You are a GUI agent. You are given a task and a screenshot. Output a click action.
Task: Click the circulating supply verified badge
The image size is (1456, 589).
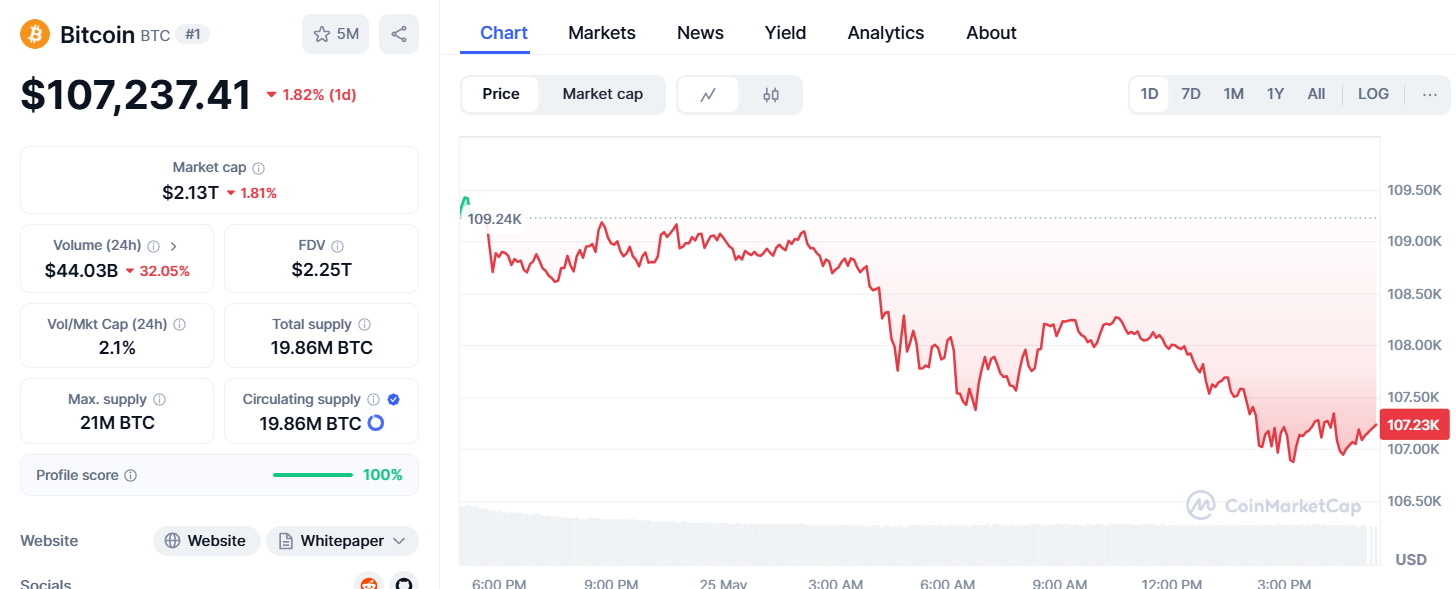[x=394, y=399]
